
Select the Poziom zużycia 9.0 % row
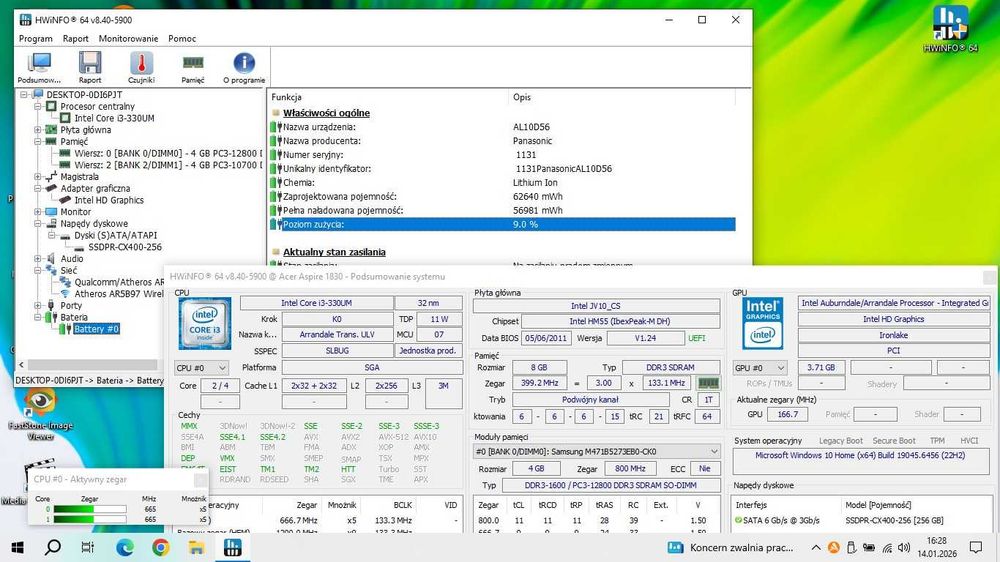(x=503, y=224)
